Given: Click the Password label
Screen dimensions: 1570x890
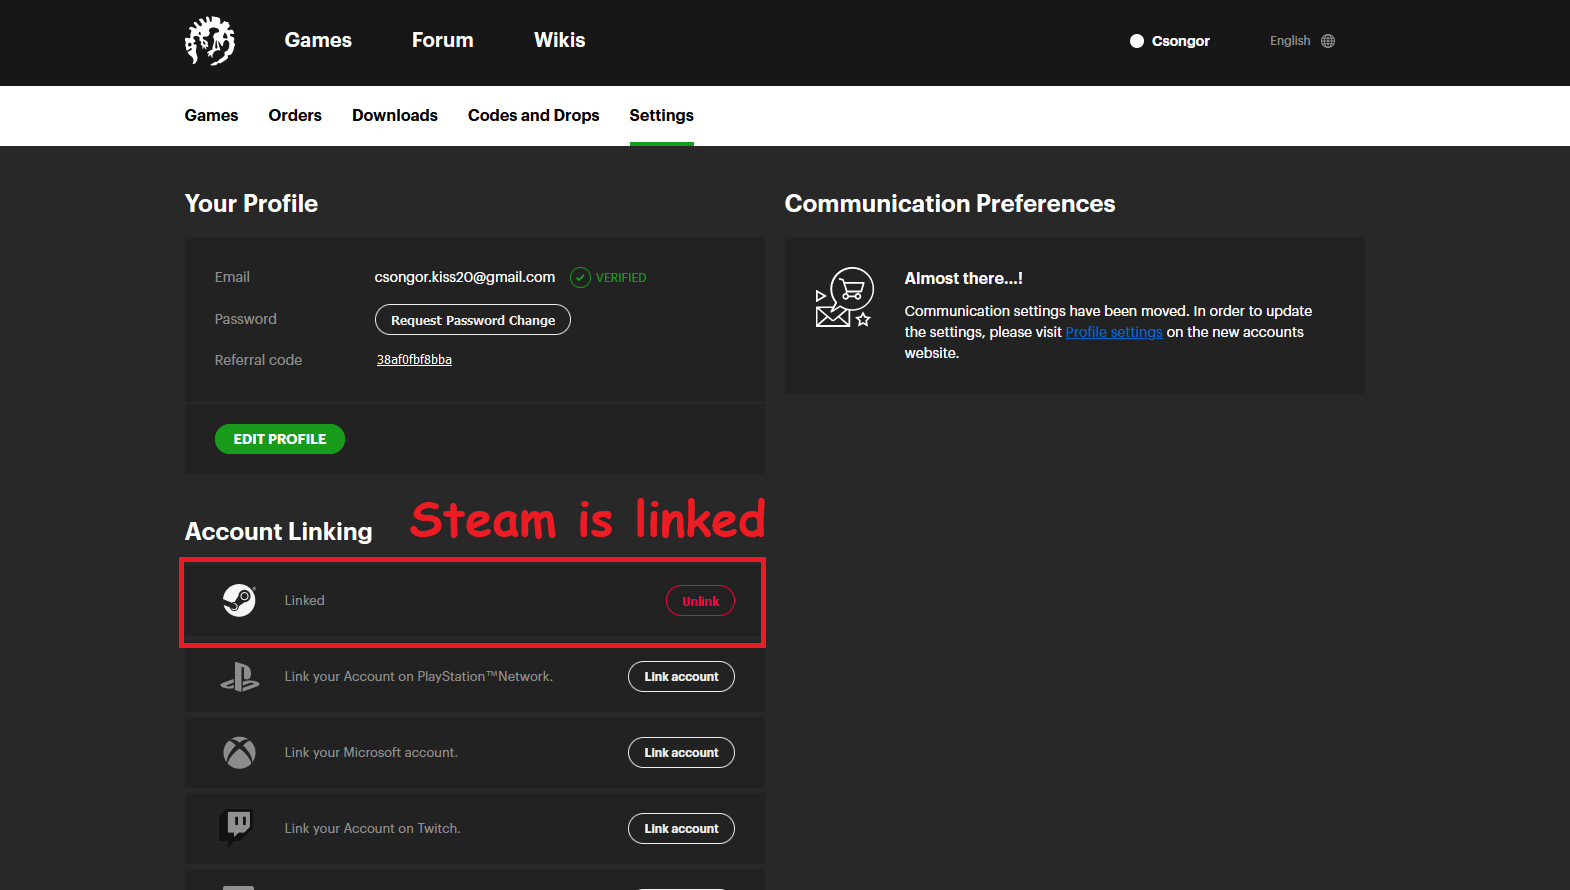Looking at the screenshot, I should 245,319.
